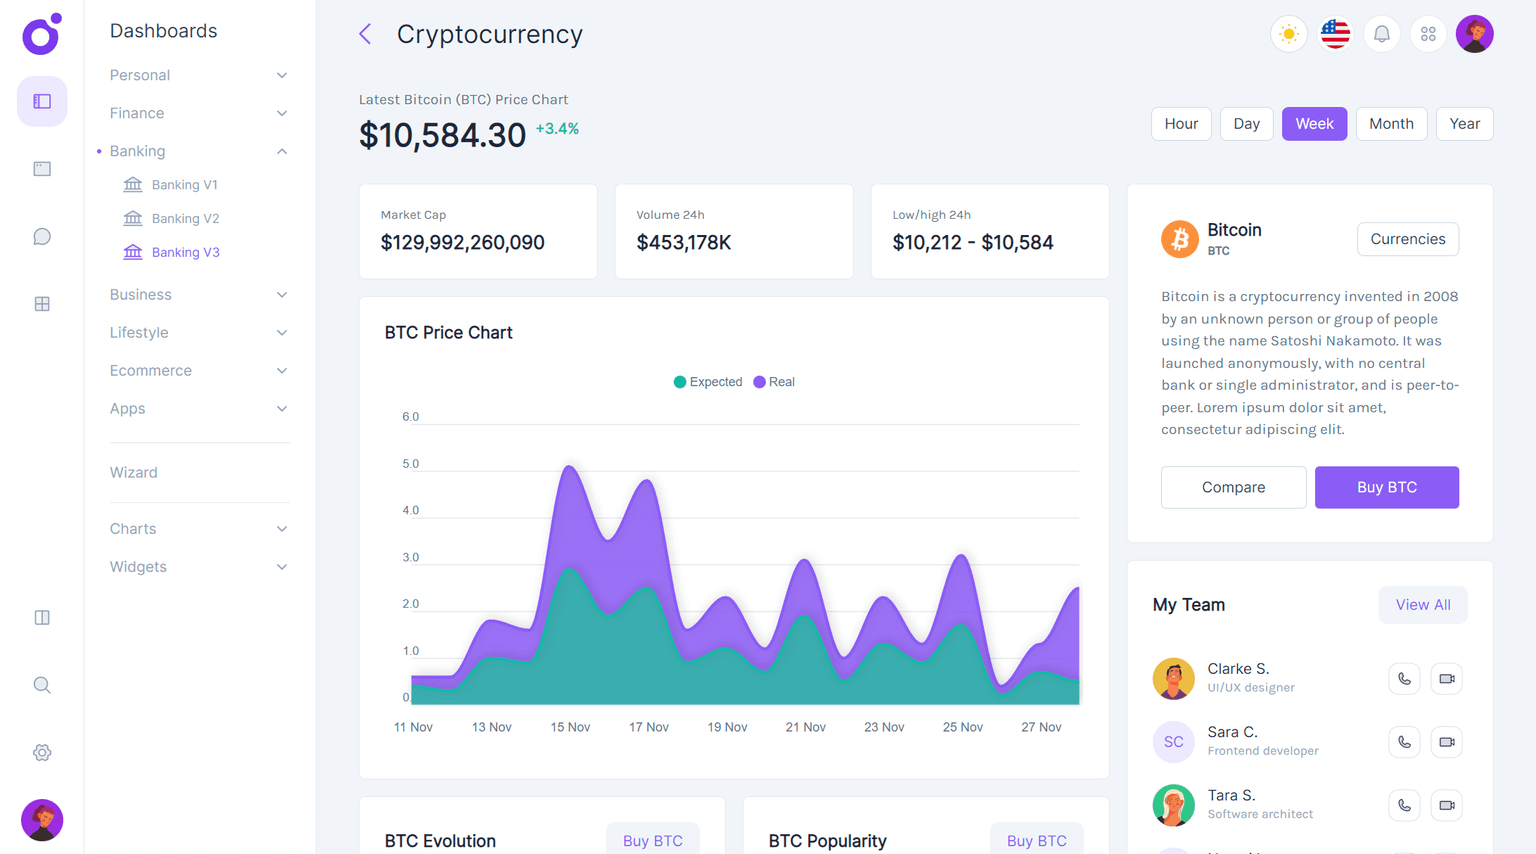
Task: Expand the Finance section
Action: point(196,113)
